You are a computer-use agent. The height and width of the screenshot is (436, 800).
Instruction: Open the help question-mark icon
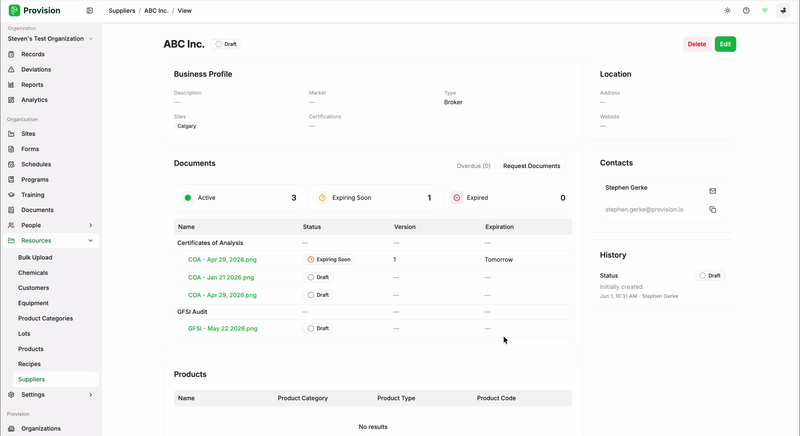pyautogui.click(x=746, y=11)
